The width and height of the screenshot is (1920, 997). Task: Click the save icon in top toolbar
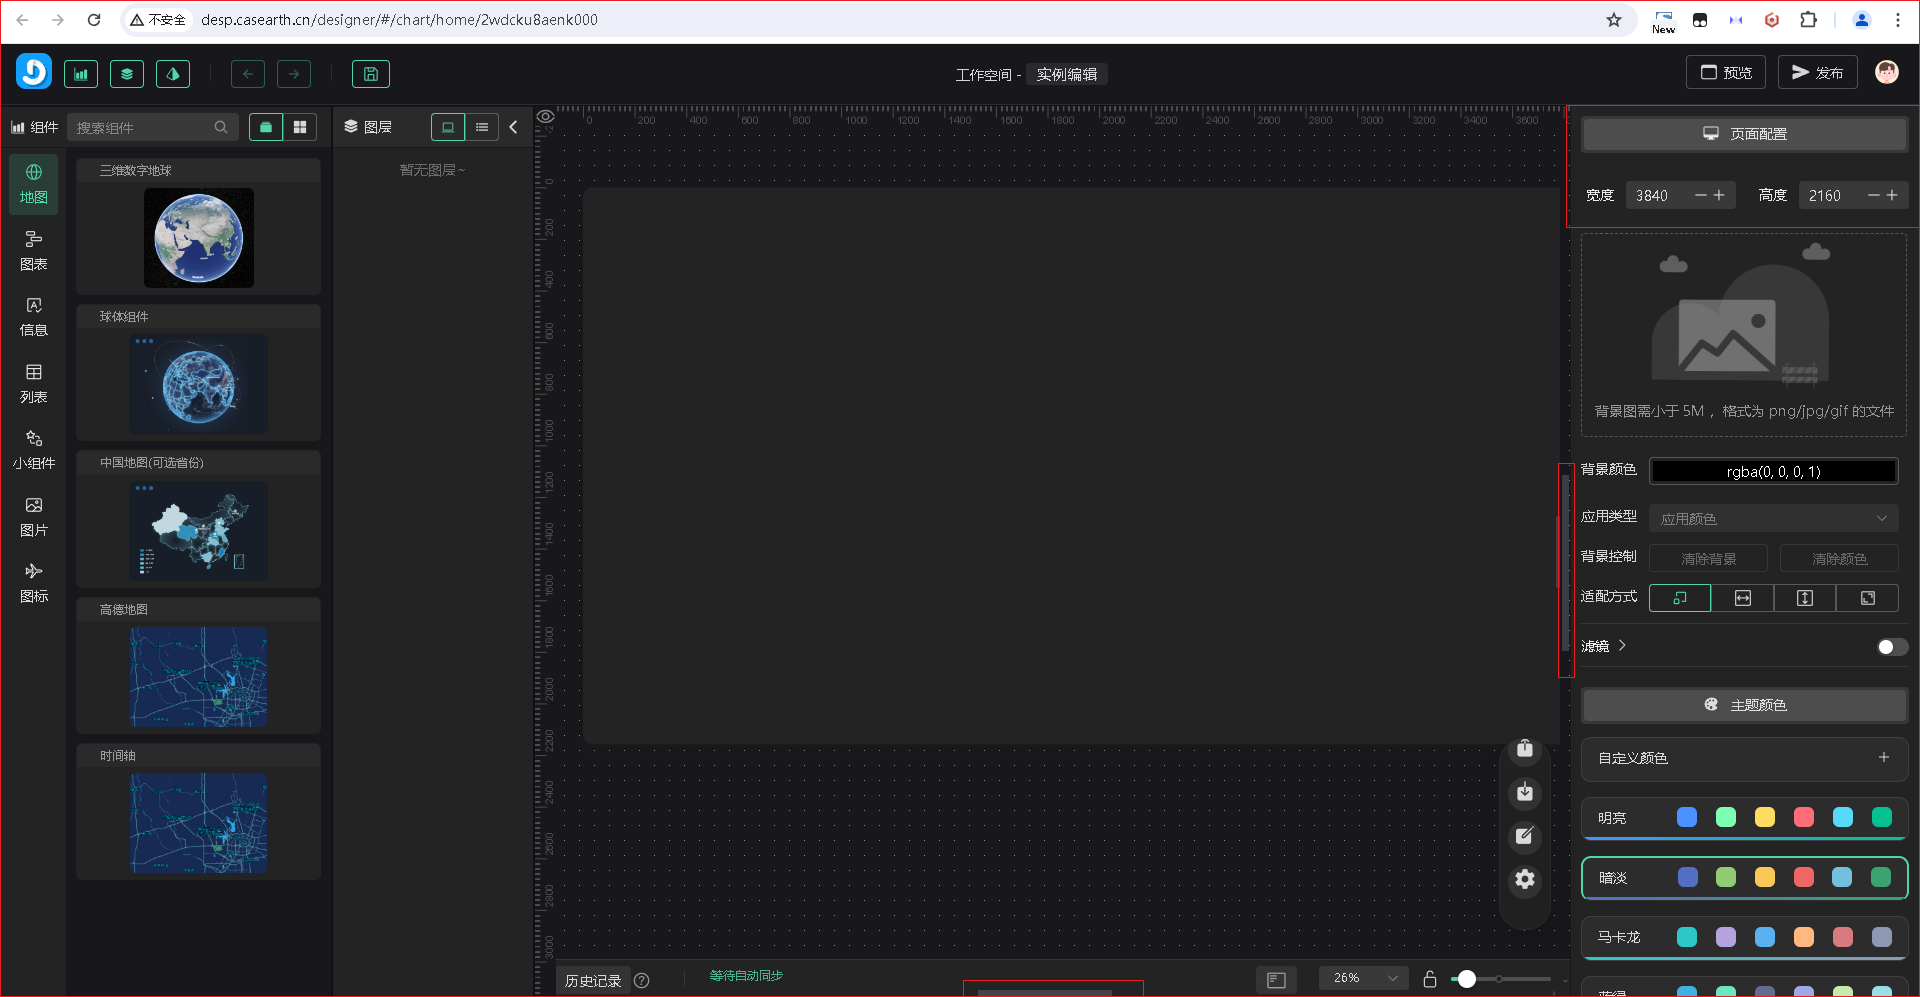point(370,74)
